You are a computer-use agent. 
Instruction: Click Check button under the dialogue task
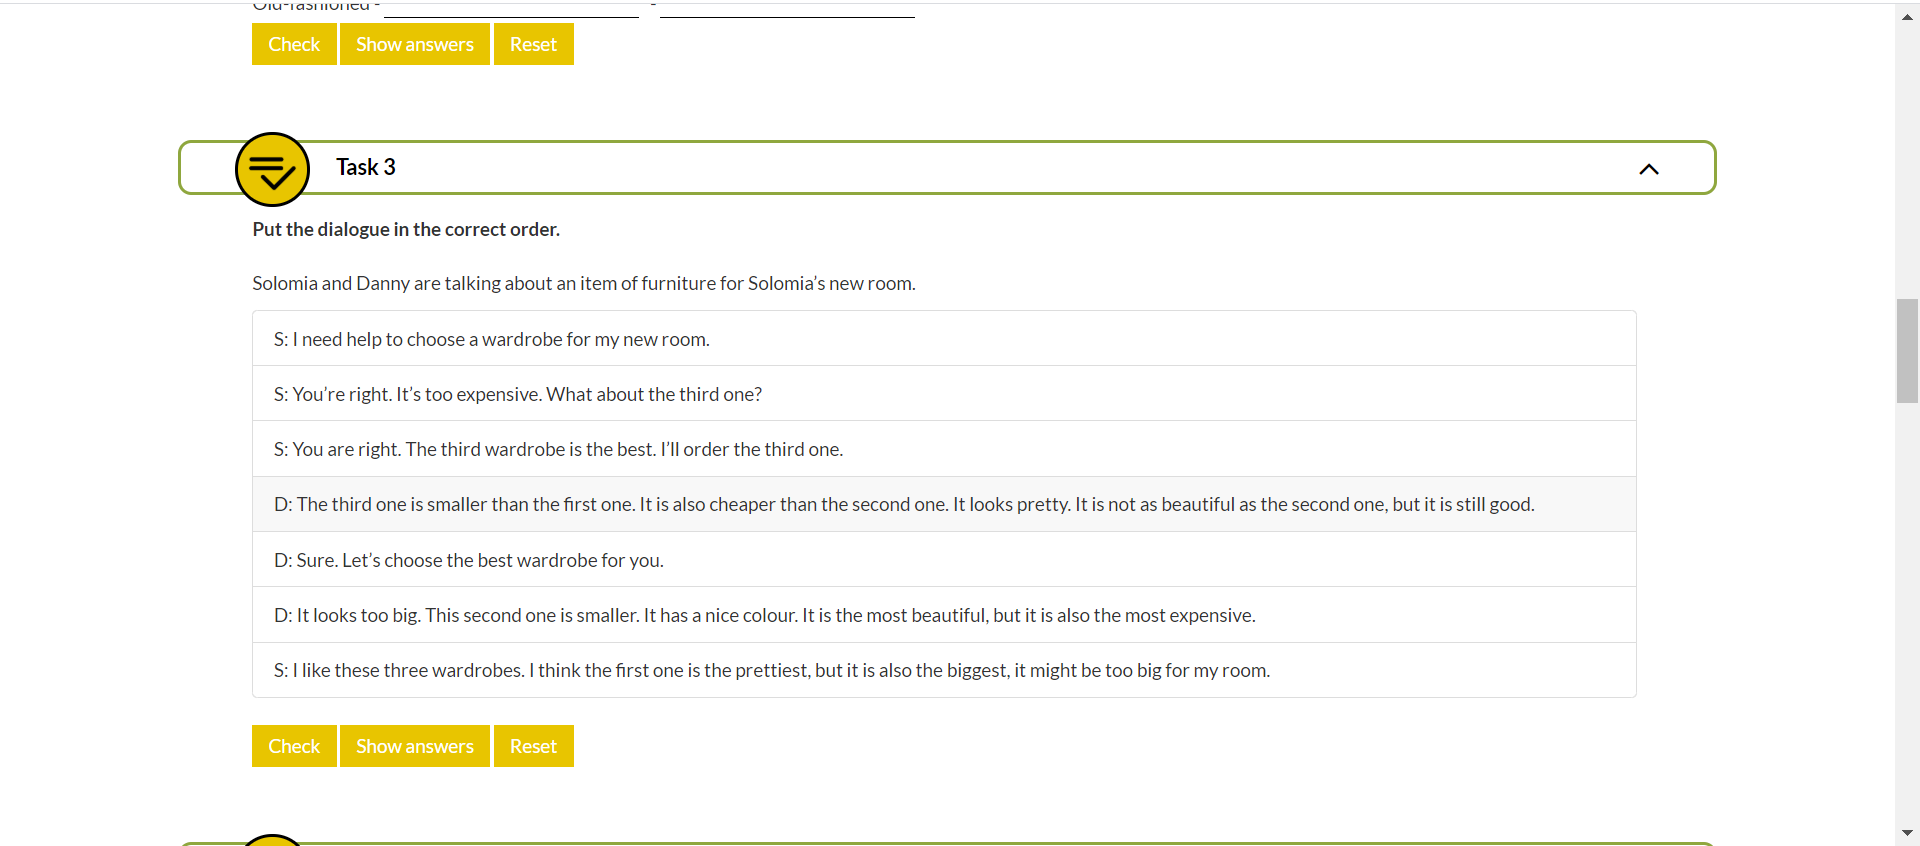click(294, 746)
